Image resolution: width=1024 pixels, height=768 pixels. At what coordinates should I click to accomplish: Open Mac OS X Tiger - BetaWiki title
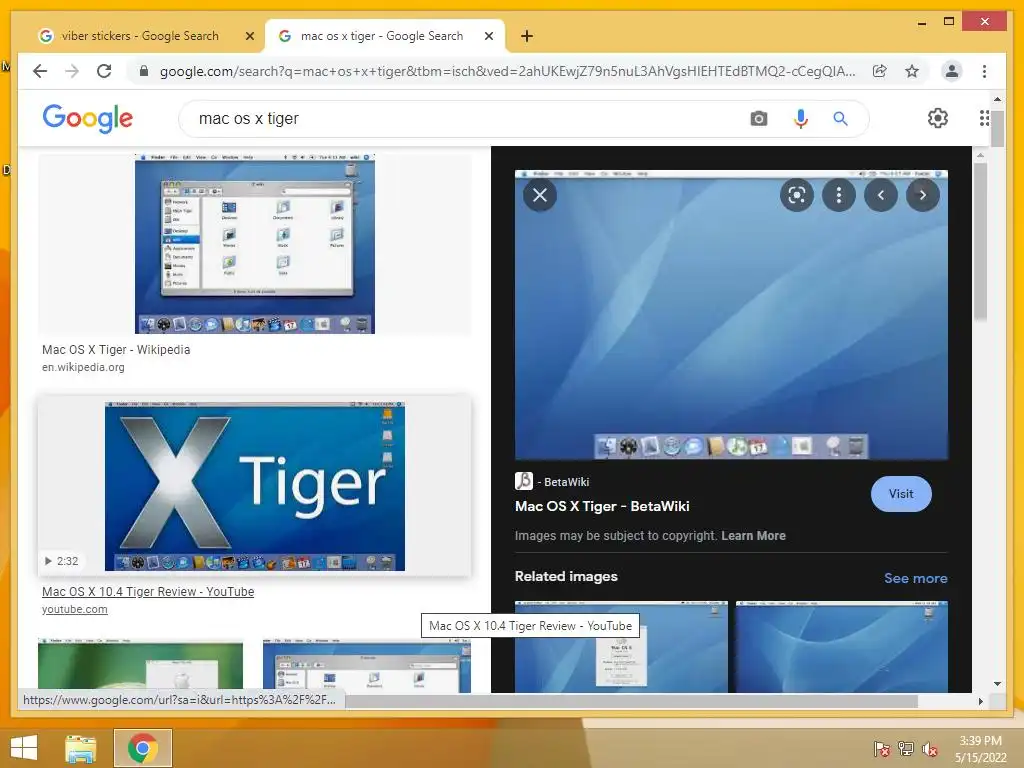pyautogui.click(x=602, y=507)
